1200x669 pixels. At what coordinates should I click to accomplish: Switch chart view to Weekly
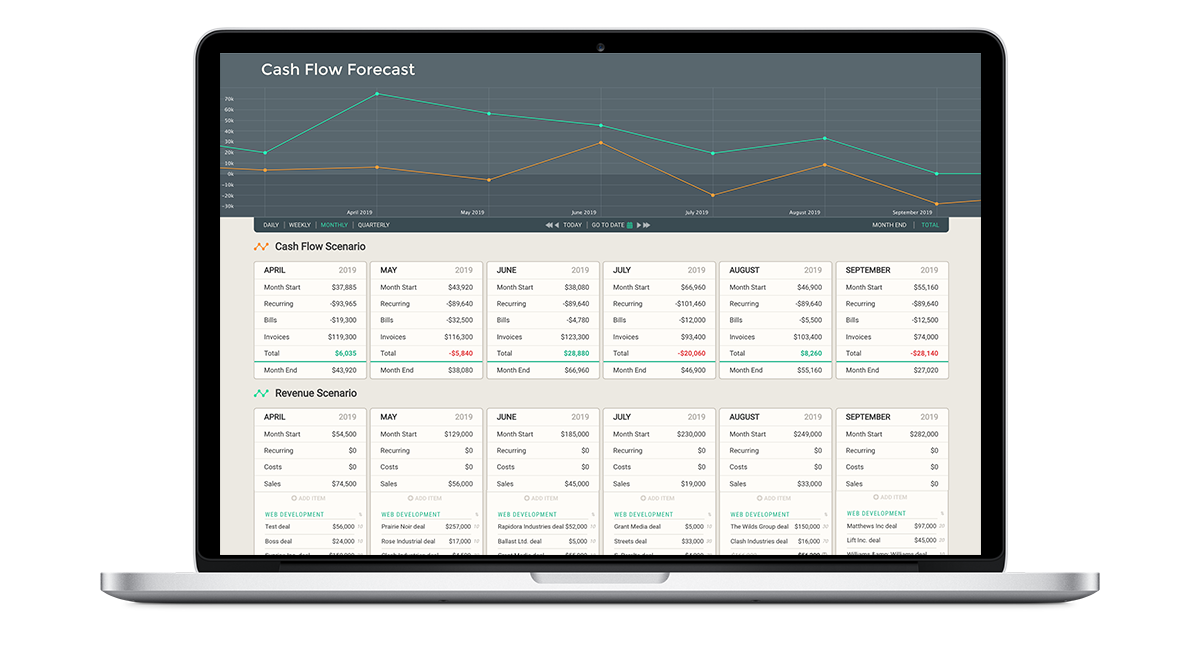[300, 225]
